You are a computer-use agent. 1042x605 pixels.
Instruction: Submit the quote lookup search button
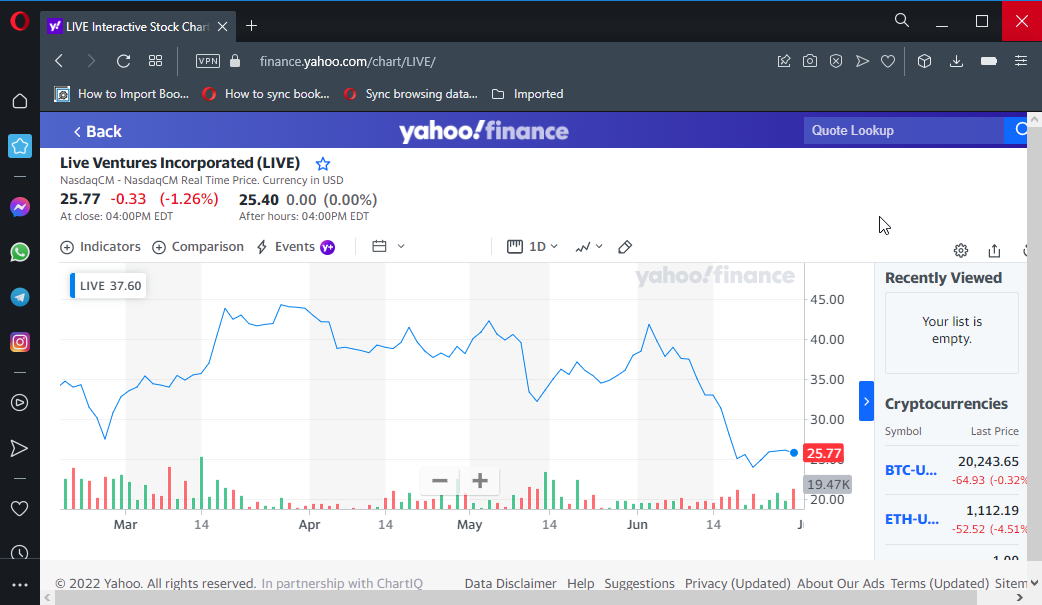[1017, 130]
